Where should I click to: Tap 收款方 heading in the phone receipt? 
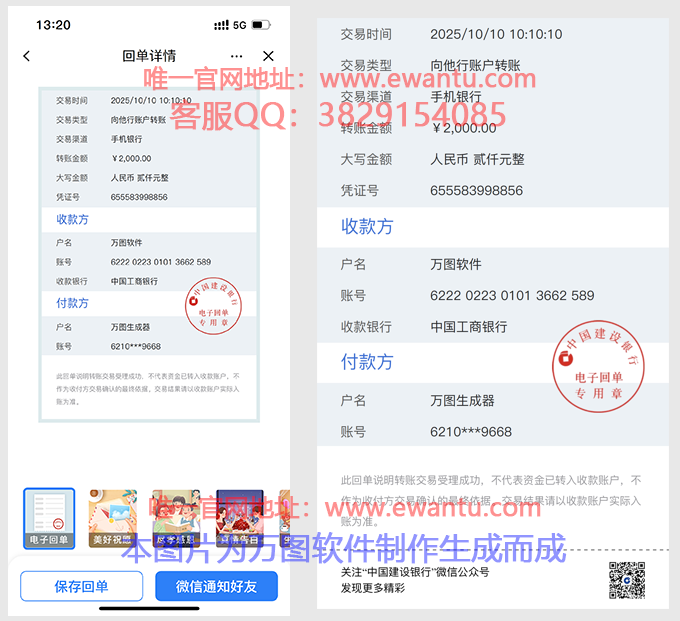click(x=72, y=219)
